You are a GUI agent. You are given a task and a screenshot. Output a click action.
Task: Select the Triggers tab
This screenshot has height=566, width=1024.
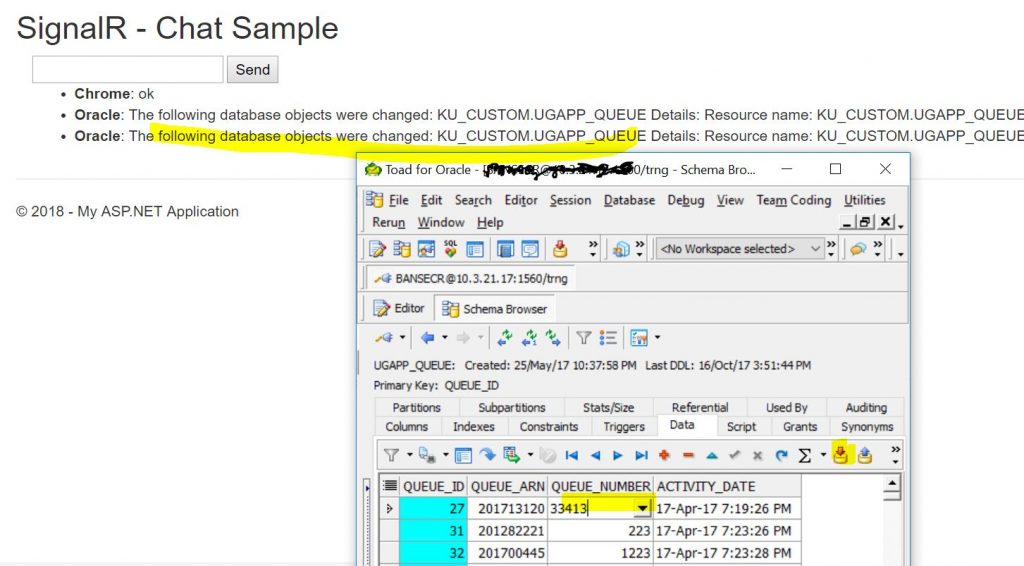(624, 427)
